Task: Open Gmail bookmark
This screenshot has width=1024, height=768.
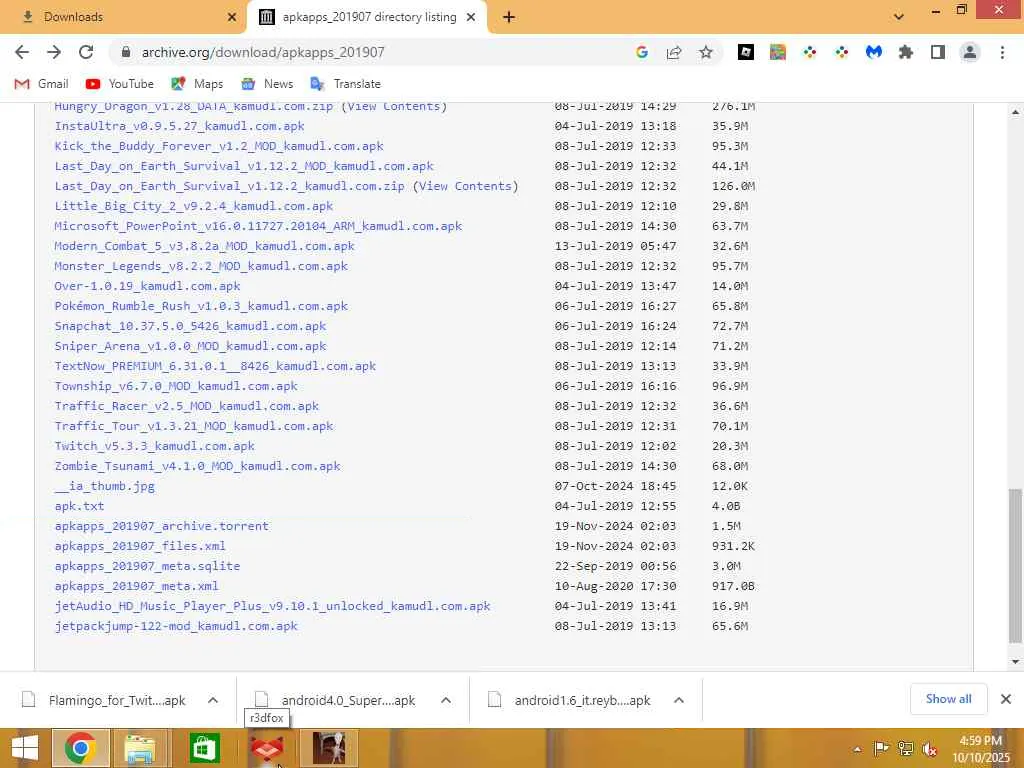Action: [41, 84]
